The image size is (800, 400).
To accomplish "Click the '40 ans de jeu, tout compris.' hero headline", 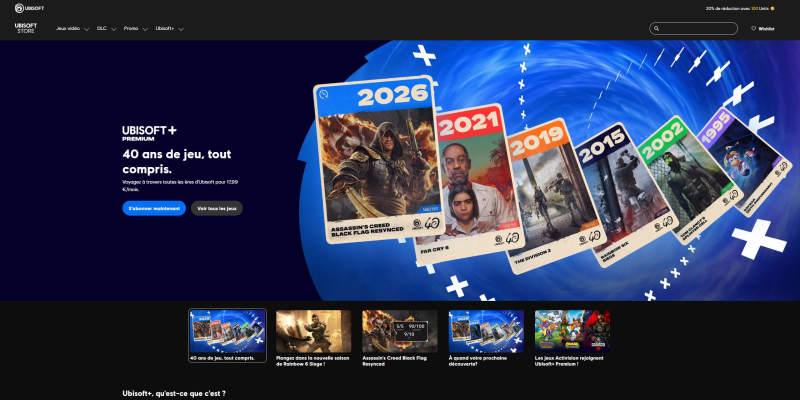I will (177, 161).
